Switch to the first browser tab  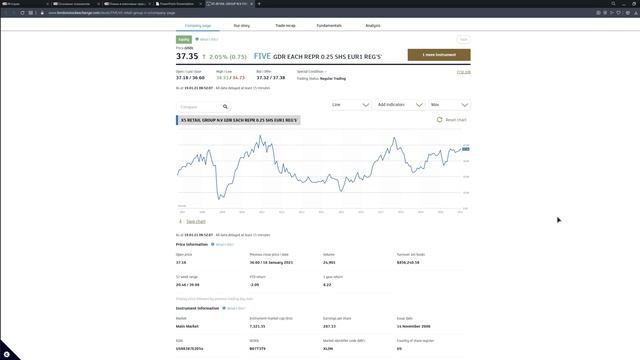click(x=24, y=4)
